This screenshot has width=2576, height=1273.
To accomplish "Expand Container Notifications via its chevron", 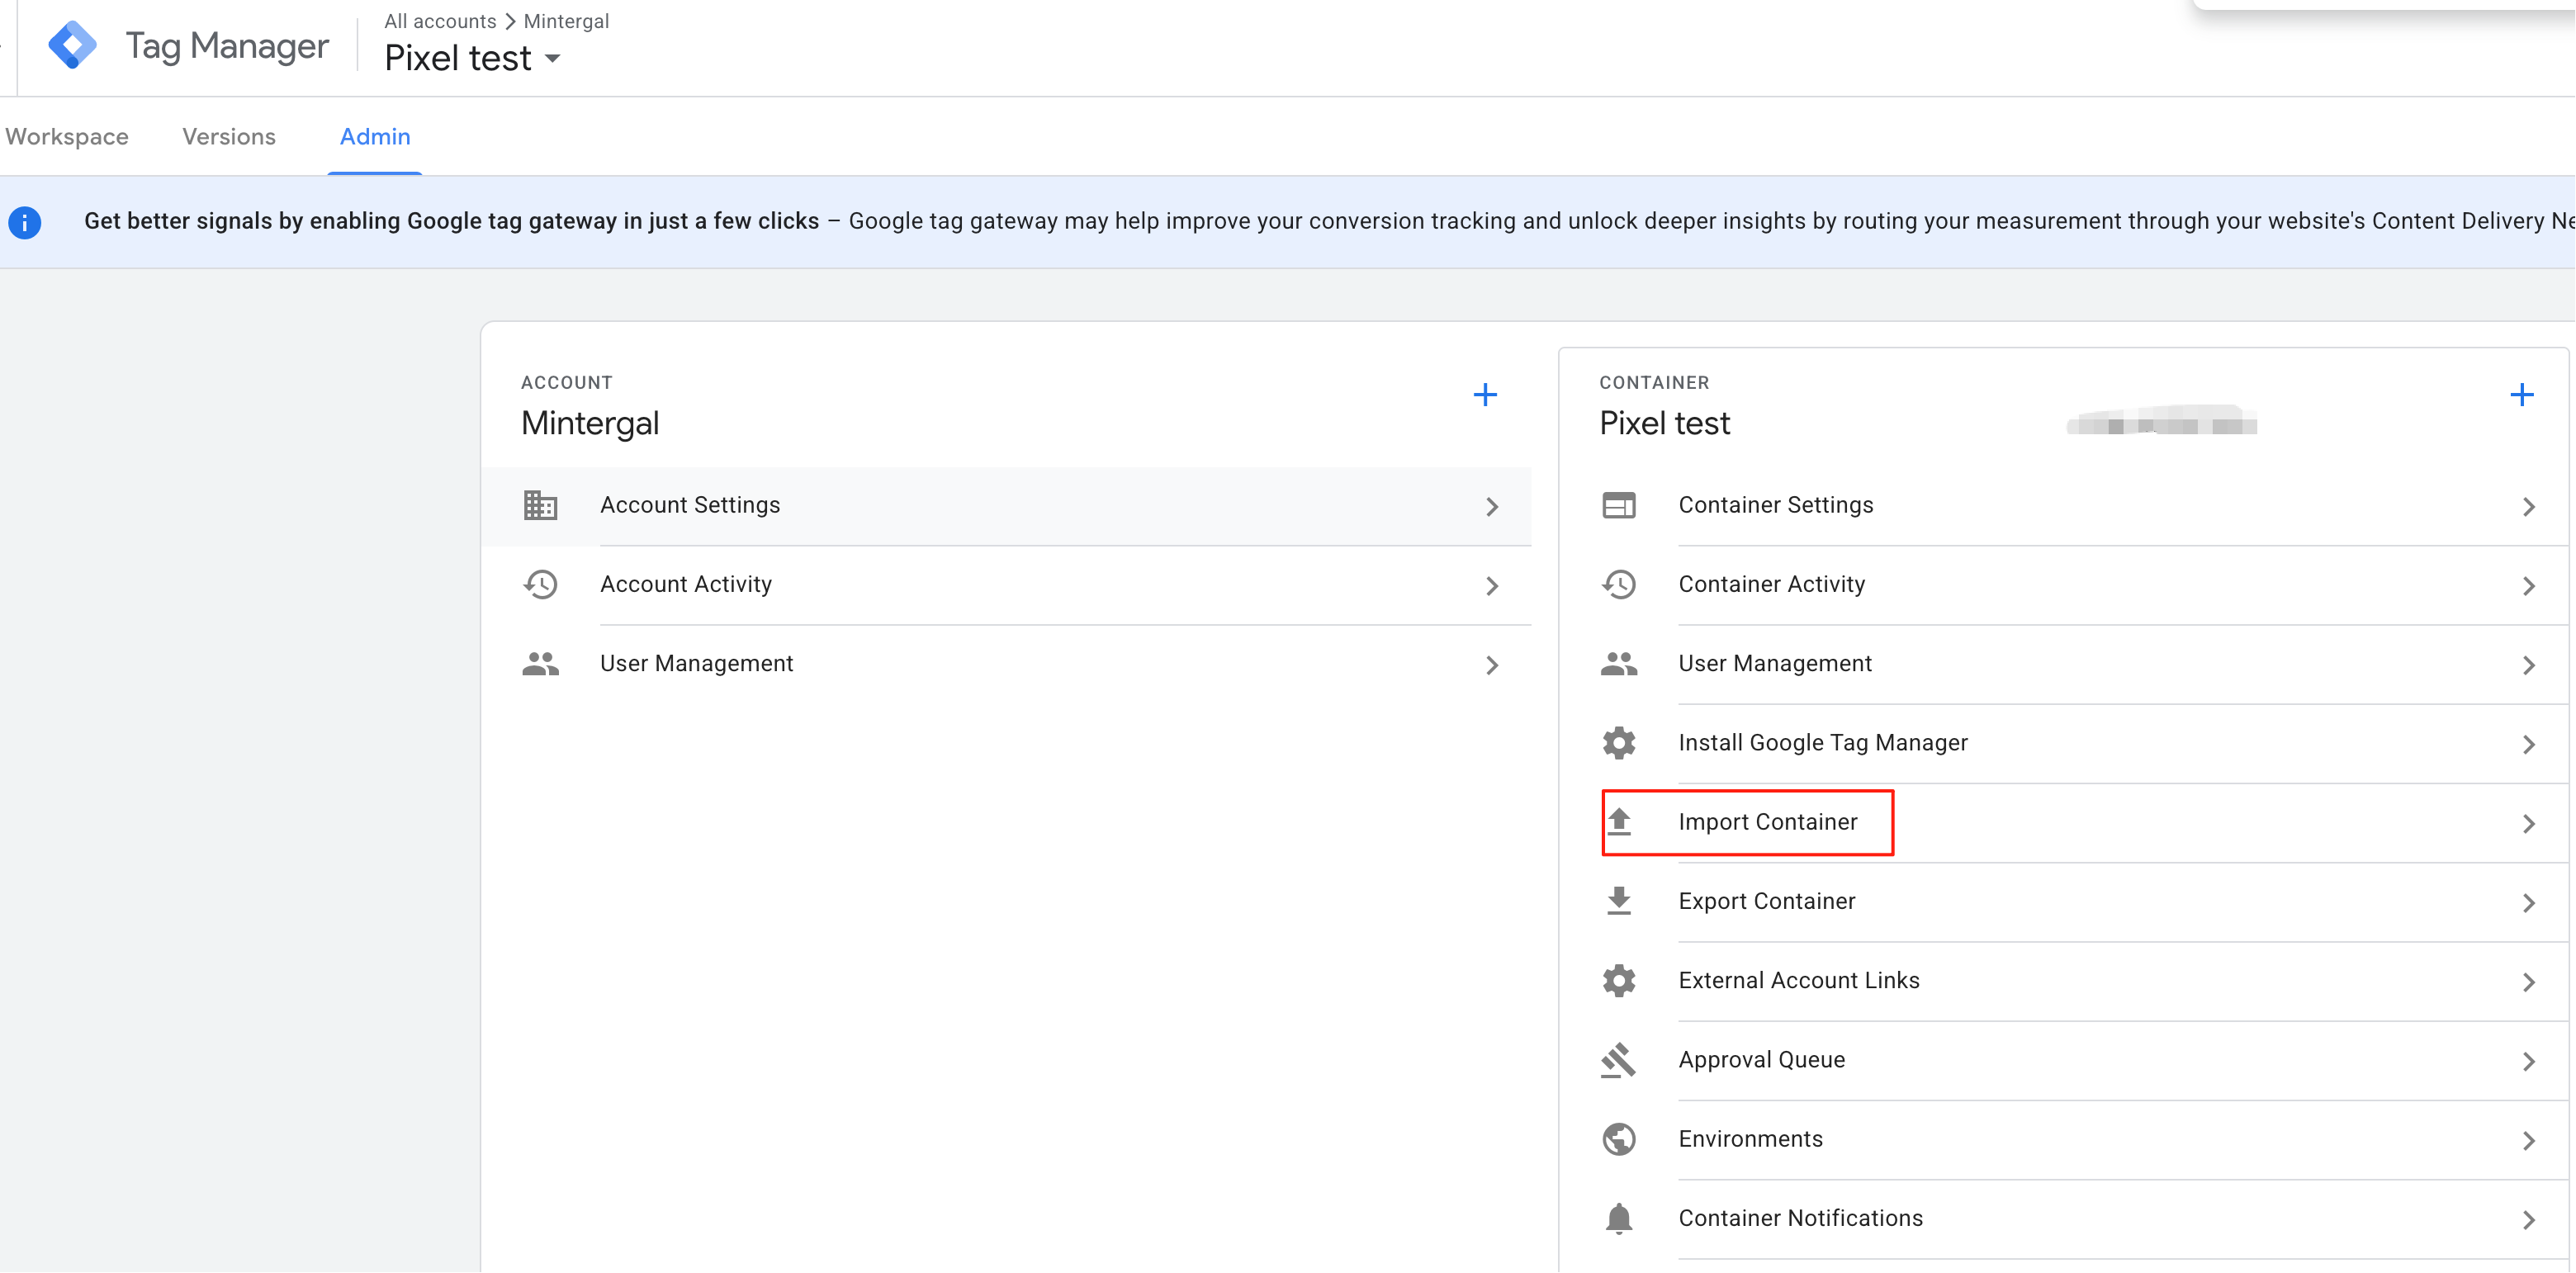I will point(2529,1221).
